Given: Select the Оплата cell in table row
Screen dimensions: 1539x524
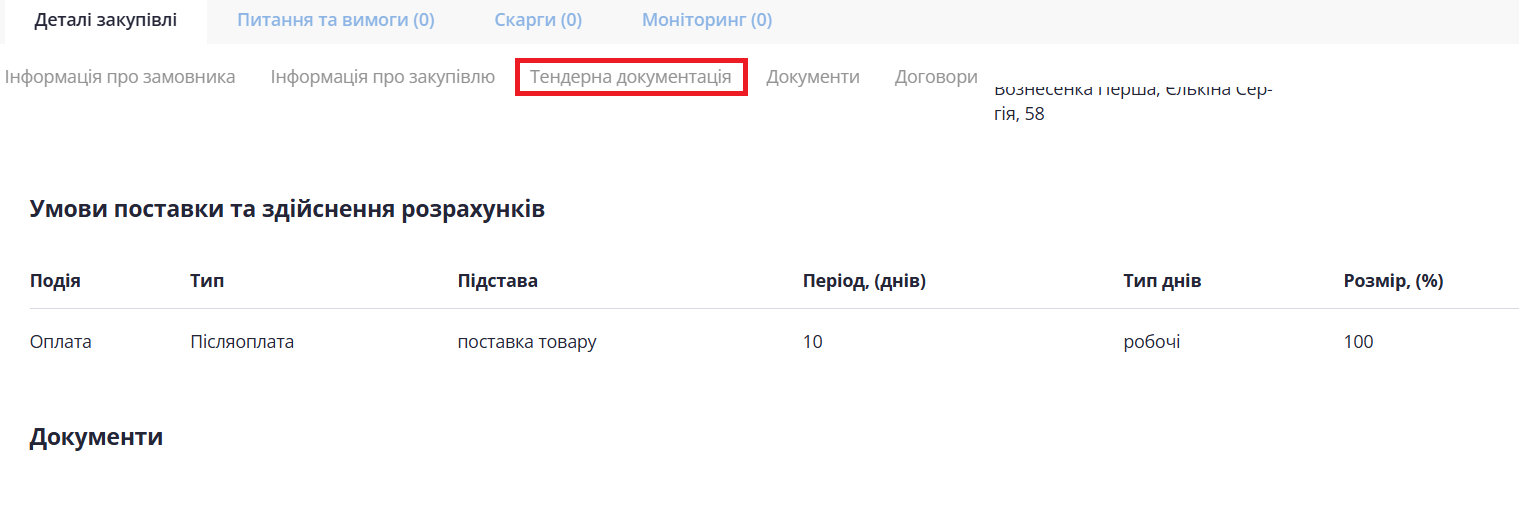Looking at the screenshot, I should (x=60, y=342).
